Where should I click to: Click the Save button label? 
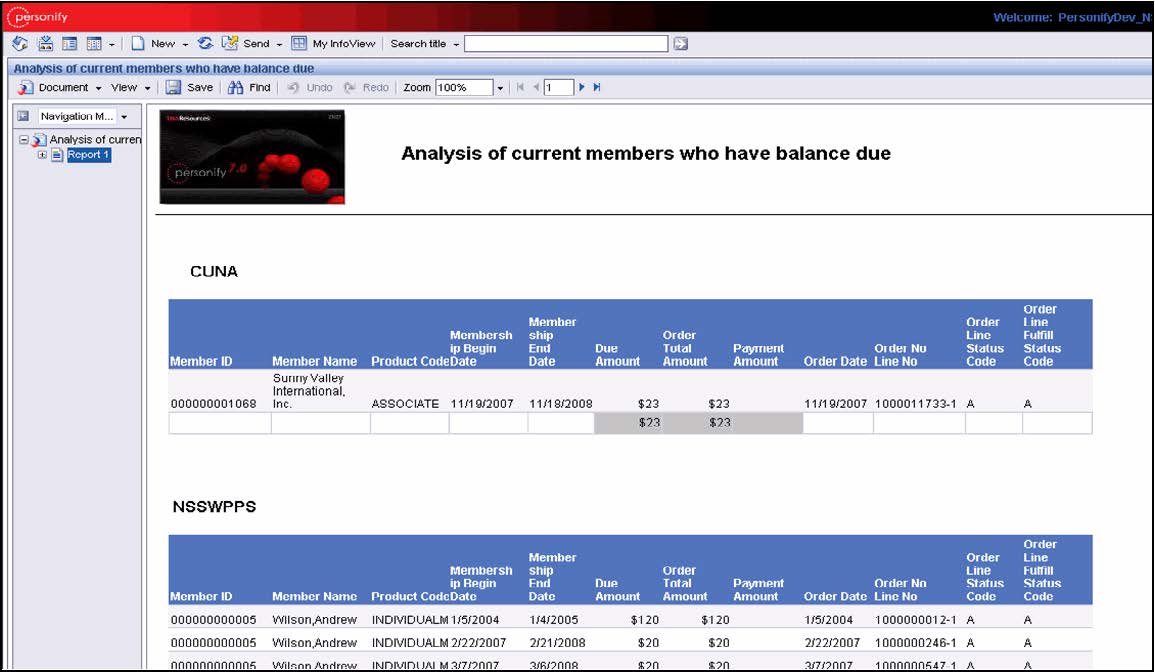point(200,87)
